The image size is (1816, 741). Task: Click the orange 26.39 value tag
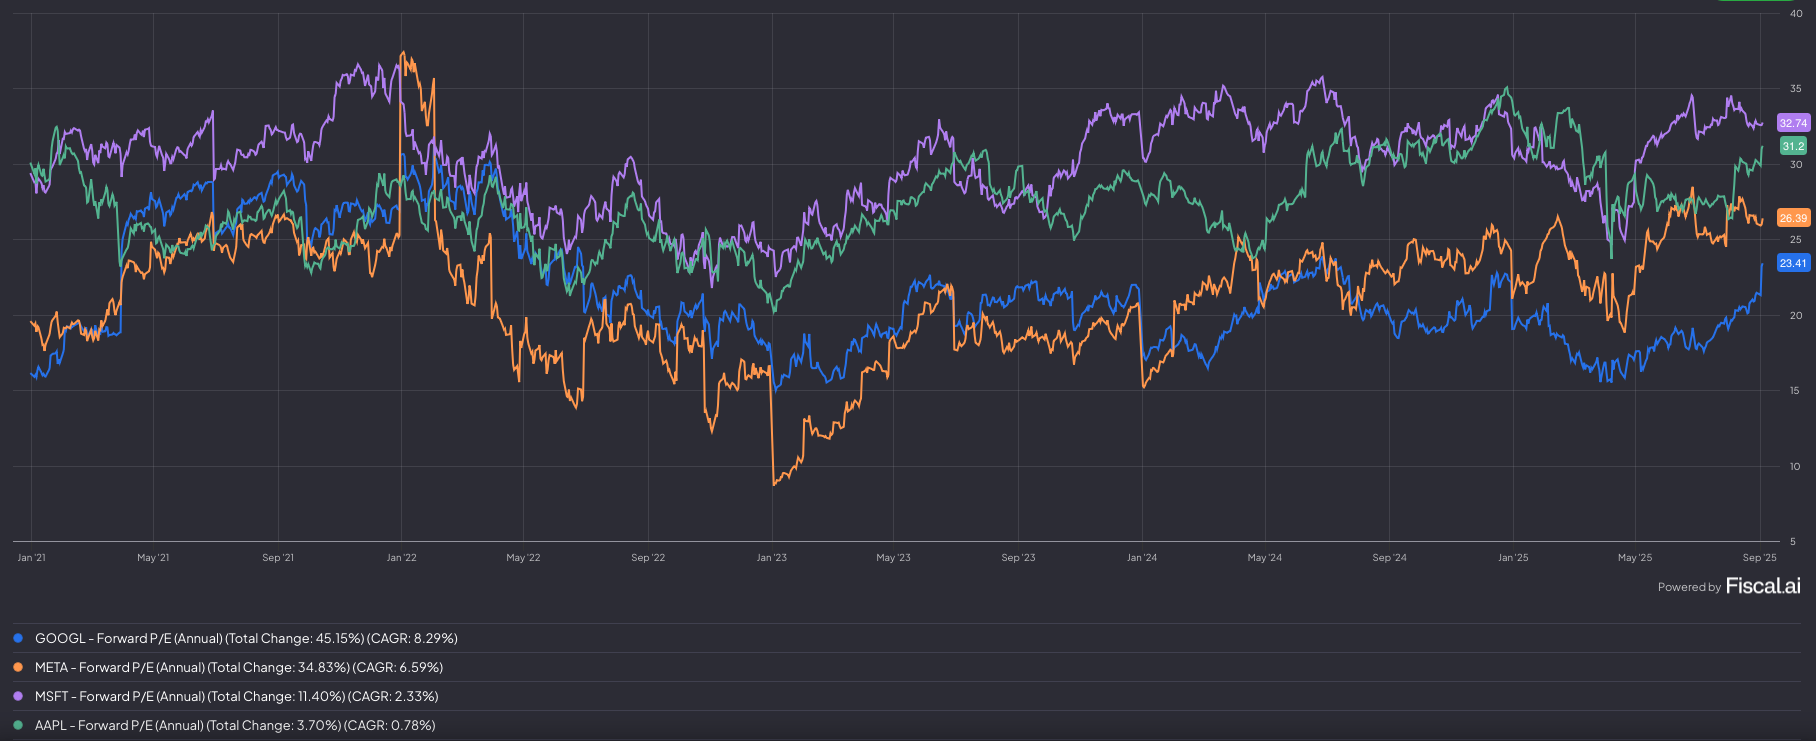[x=1793, y=218]
